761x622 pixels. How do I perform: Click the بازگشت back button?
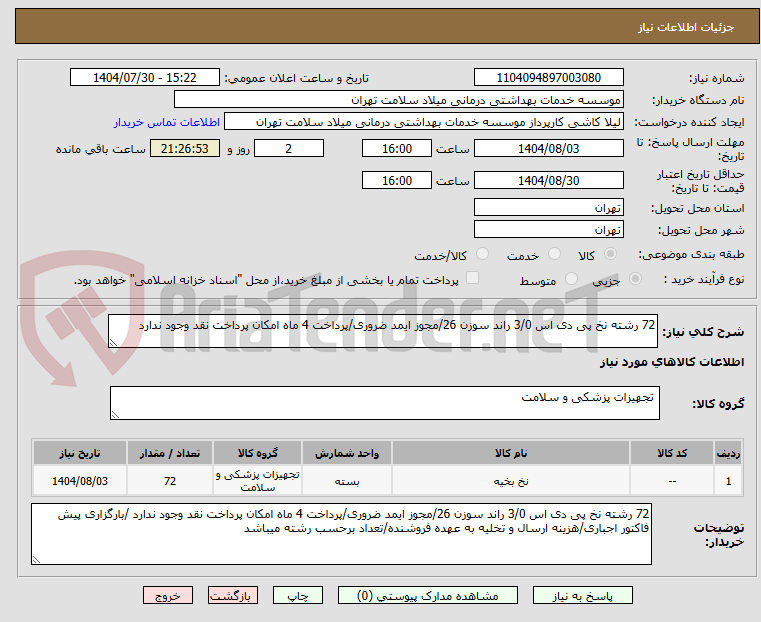point(233,595)
